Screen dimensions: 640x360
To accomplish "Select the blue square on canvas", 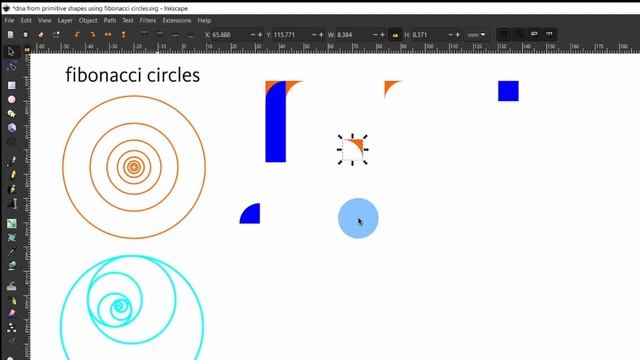I will point(508,91).
